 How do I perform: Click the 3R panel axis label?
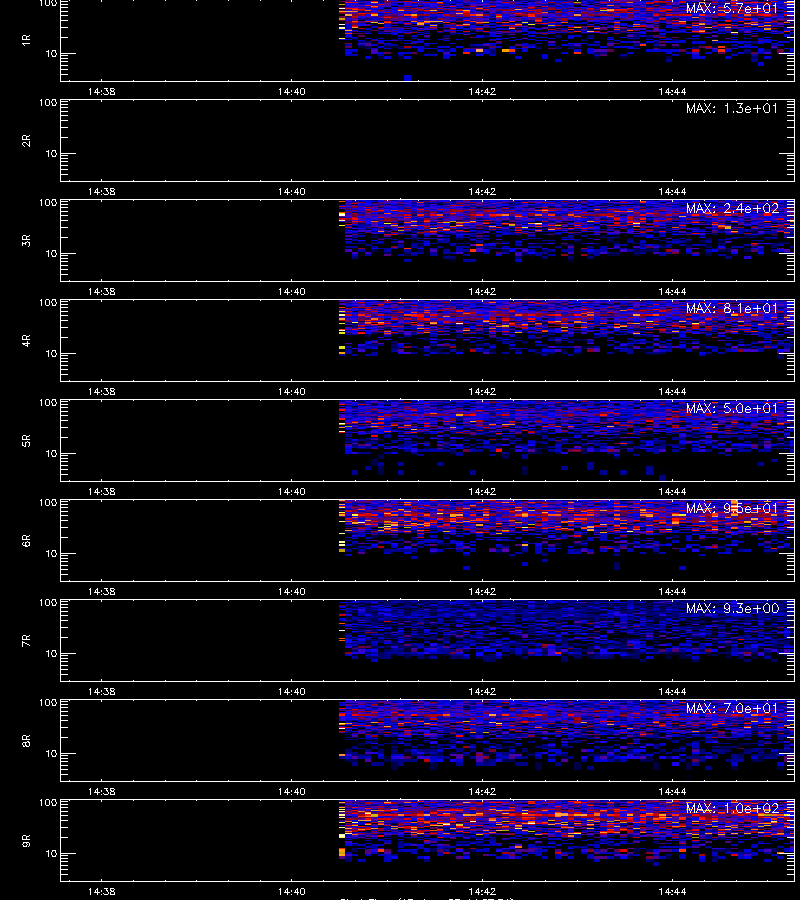click(x=26, y=240)
